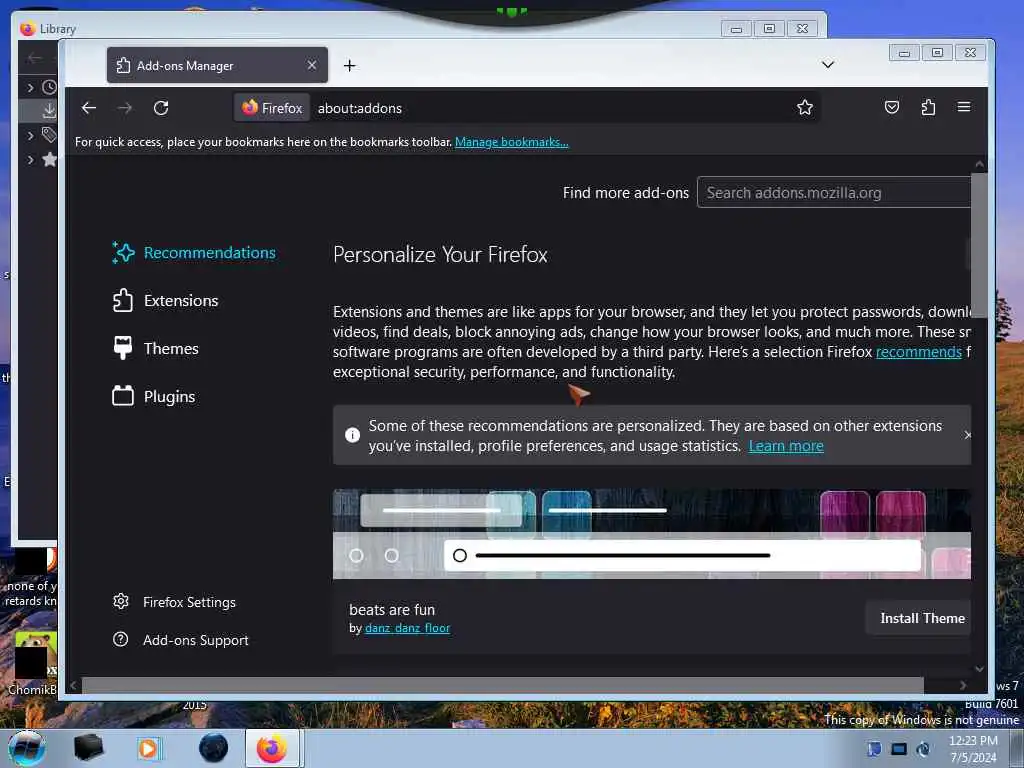1024x768 pixels.
Task: Click the vertical scrollbar thumb of page
Action: pyautogui.click(x=979, y=245)
